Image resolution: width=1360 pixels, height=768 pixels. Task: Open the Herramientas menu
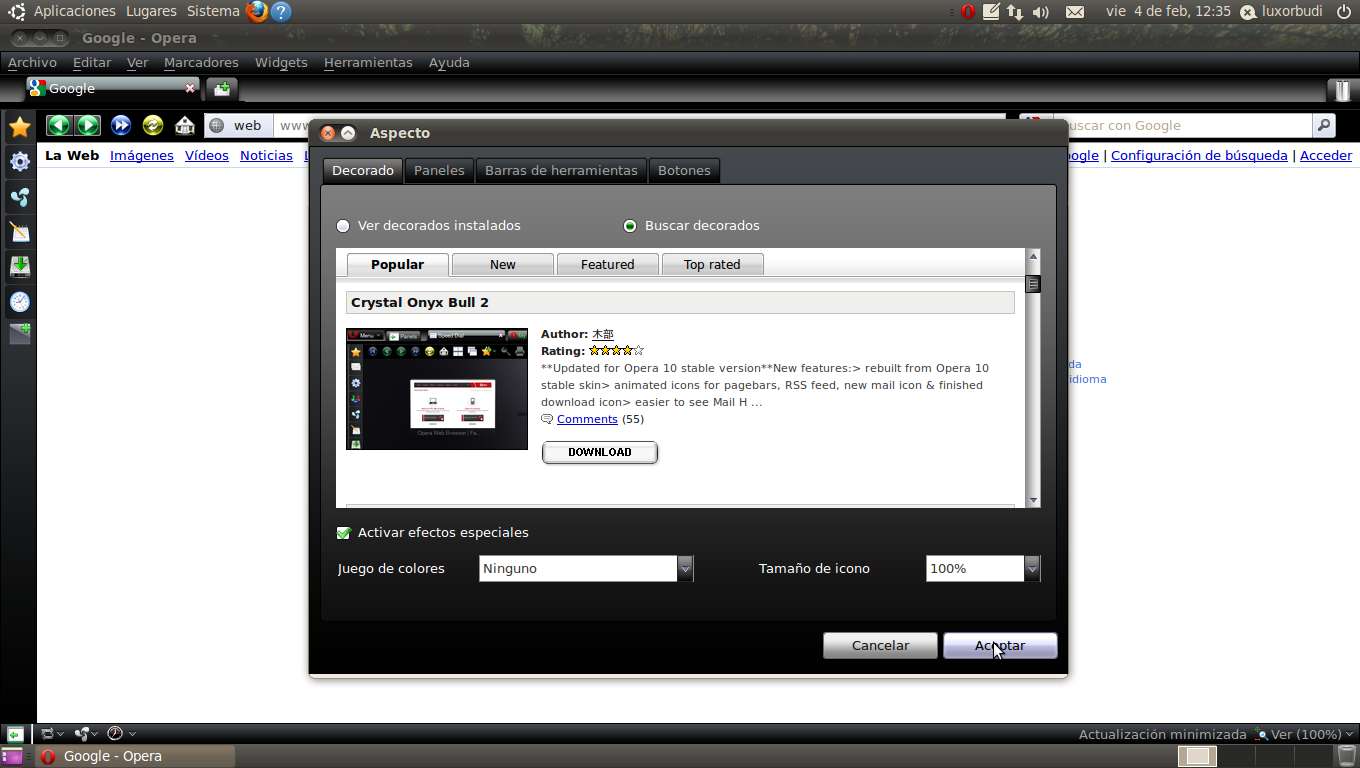368,62
